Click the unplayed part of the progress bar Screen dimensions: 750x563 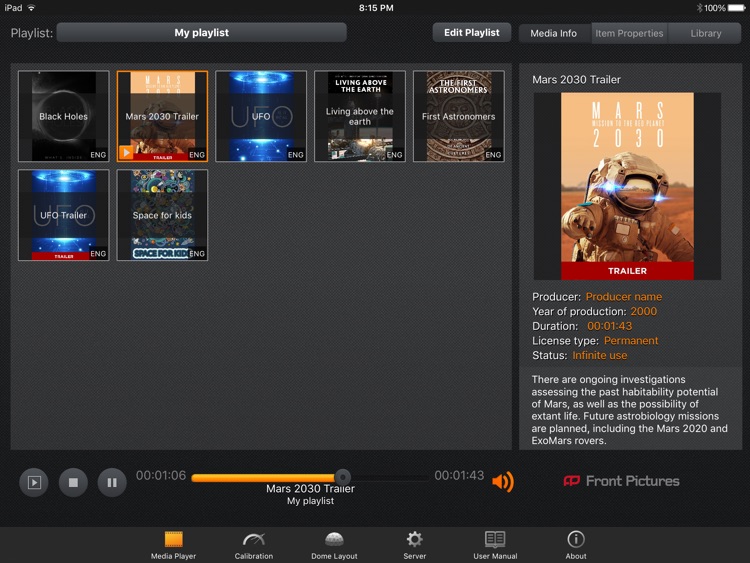tap(389, 477)
